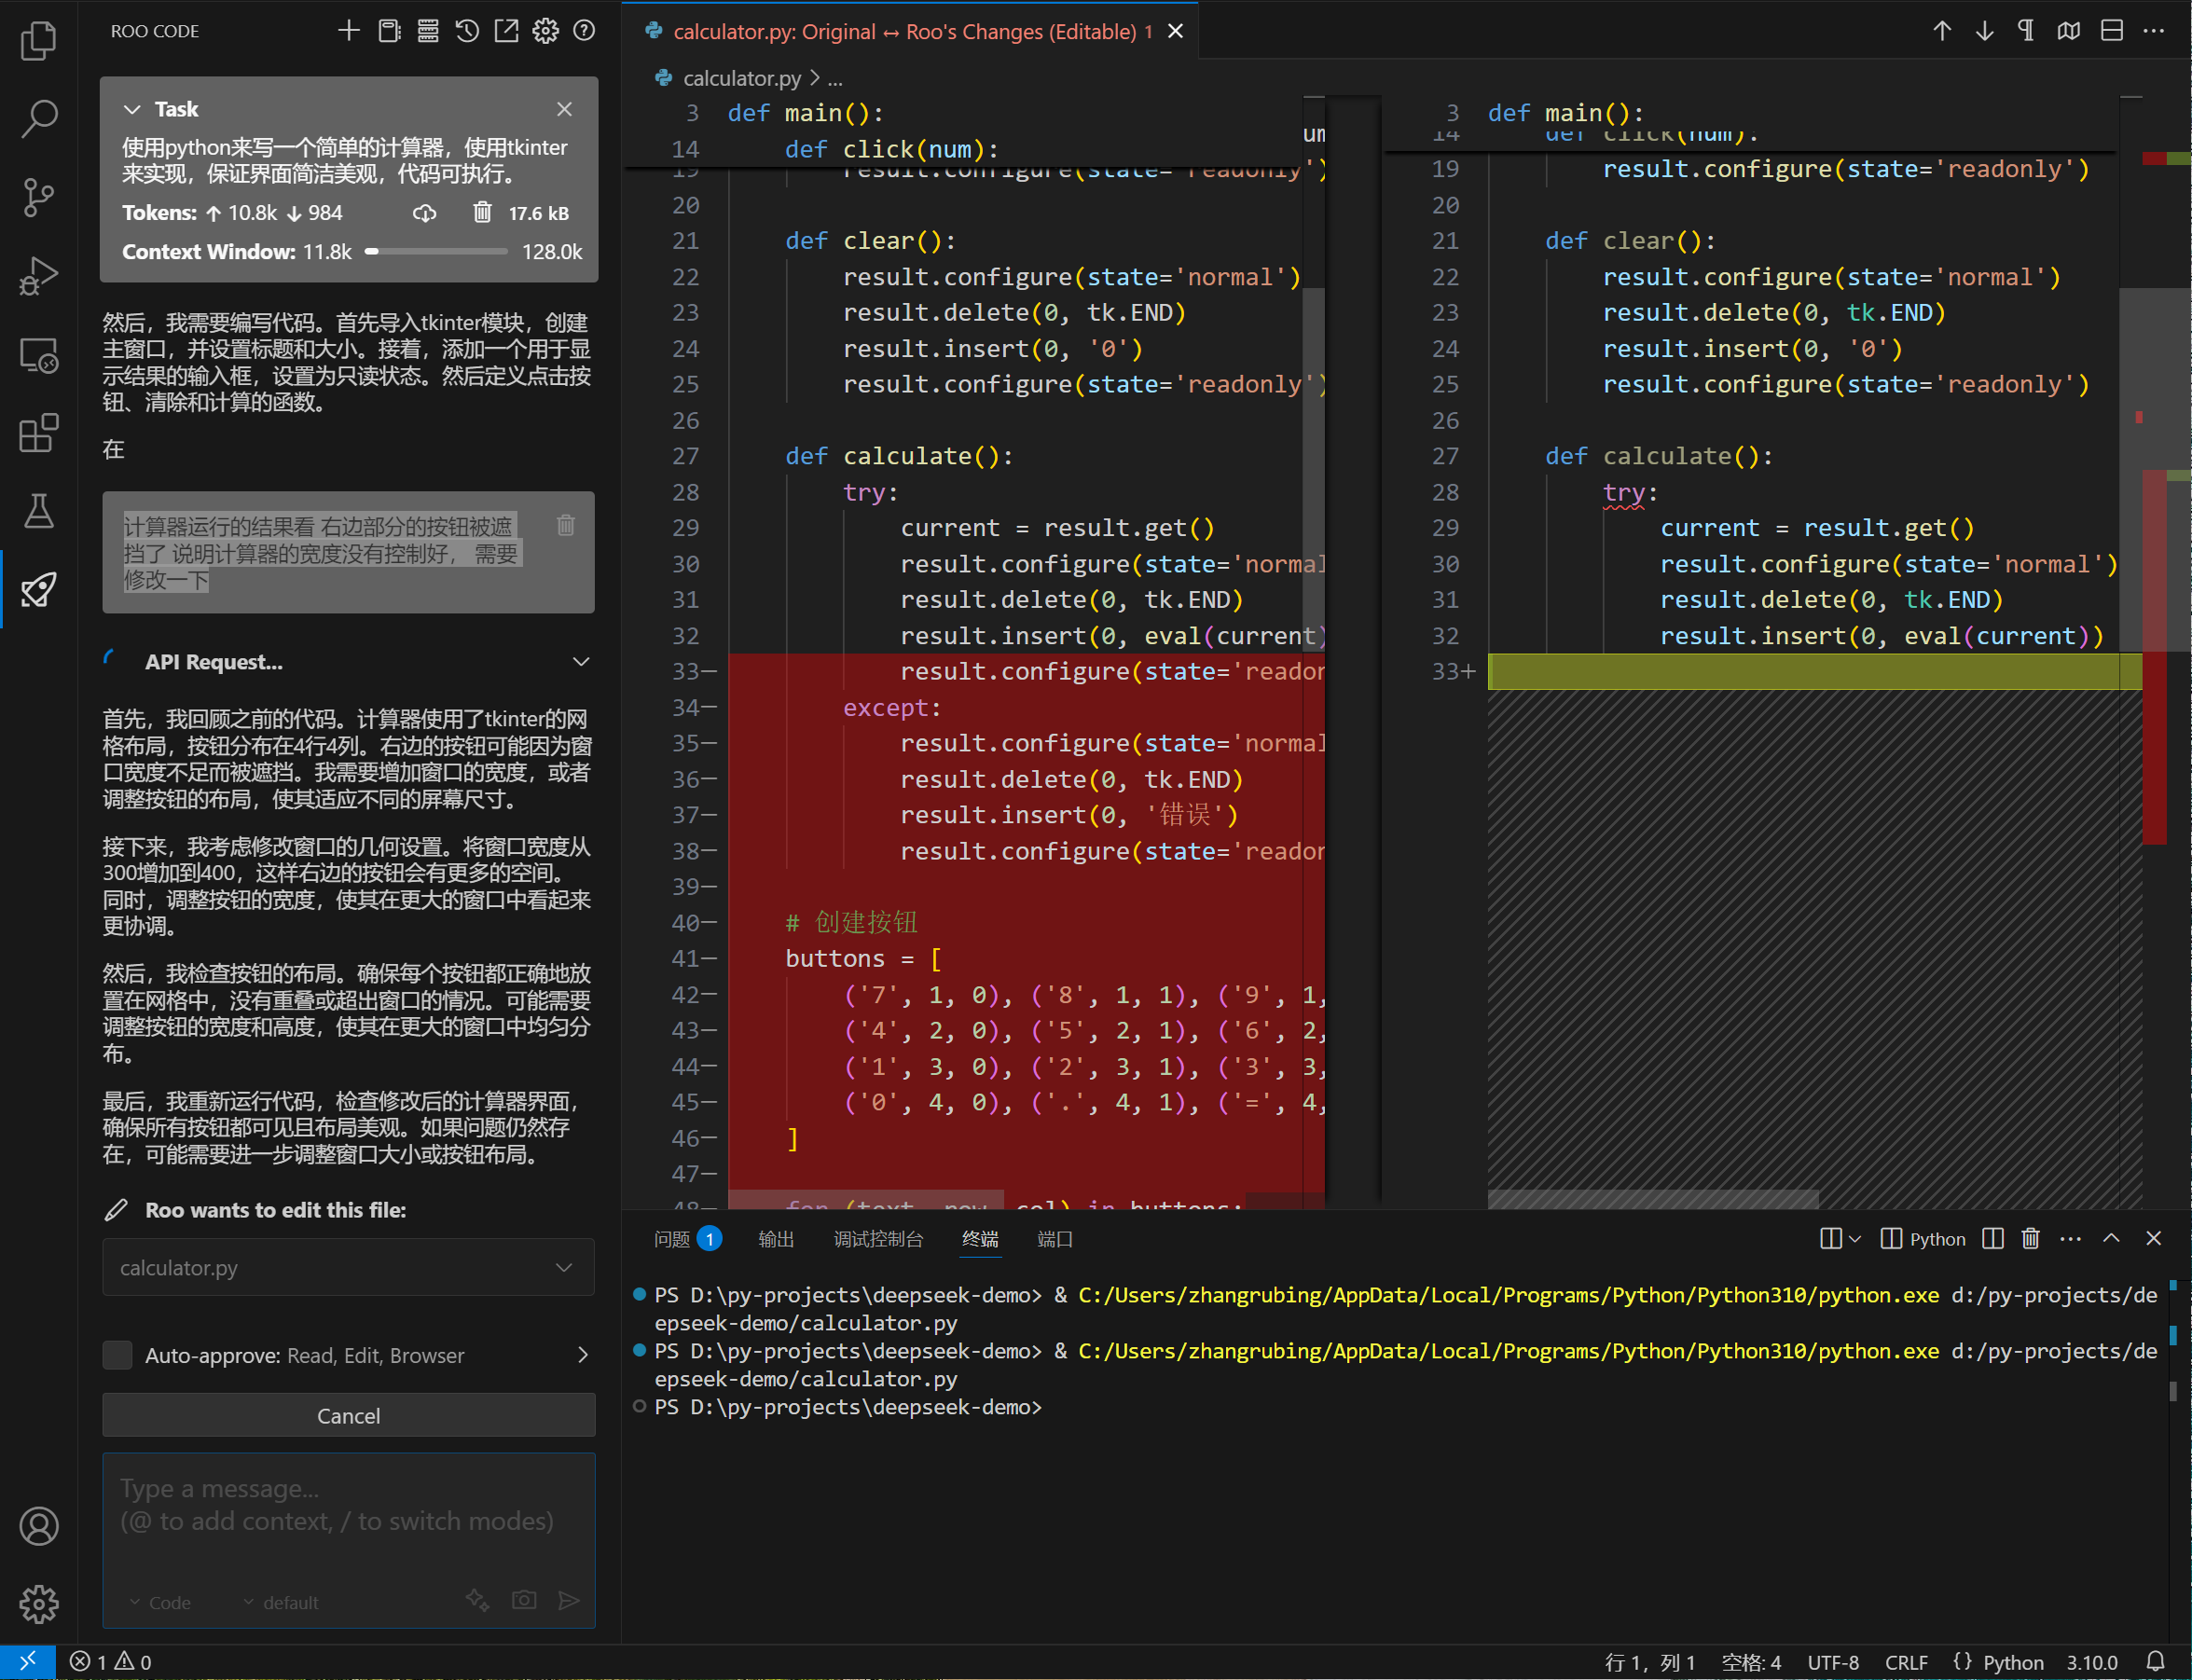Add image using camera icon
Image resolution: width=2192 pixels, height=1680 pixels.
[524, 1600]
